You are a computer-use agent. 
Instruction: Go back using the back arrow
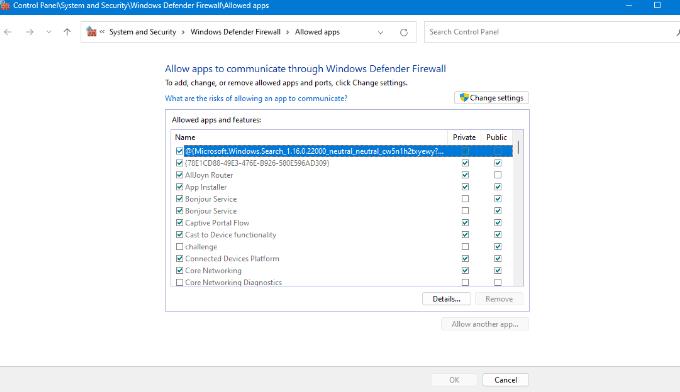coord(8,32)
